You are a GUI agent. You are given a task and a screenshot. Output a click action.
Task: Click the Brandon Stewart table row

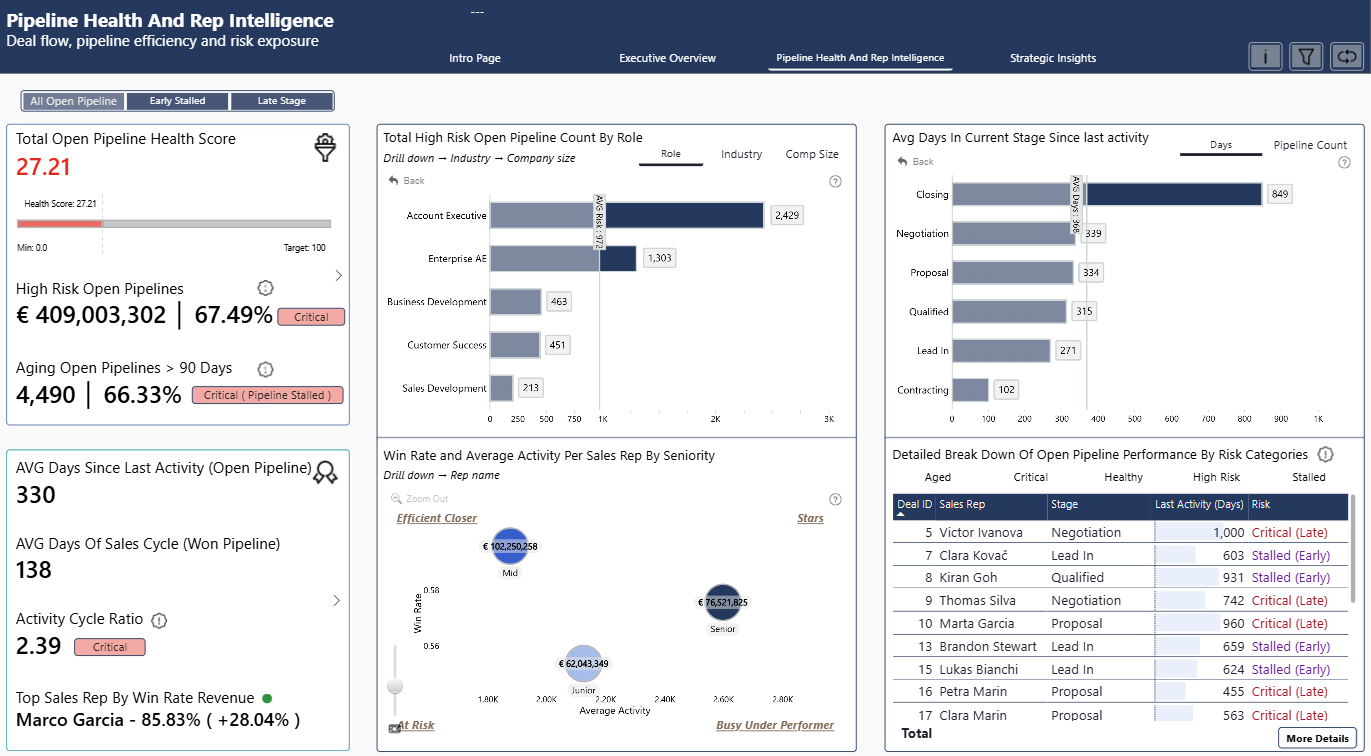[x=1120, y=646]
